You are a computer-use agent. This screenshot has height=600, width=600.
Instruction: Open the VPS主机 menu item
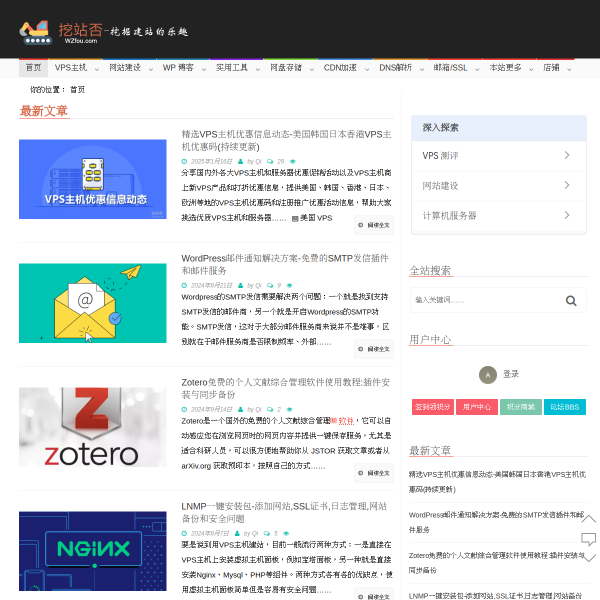(x=71, y=68)
